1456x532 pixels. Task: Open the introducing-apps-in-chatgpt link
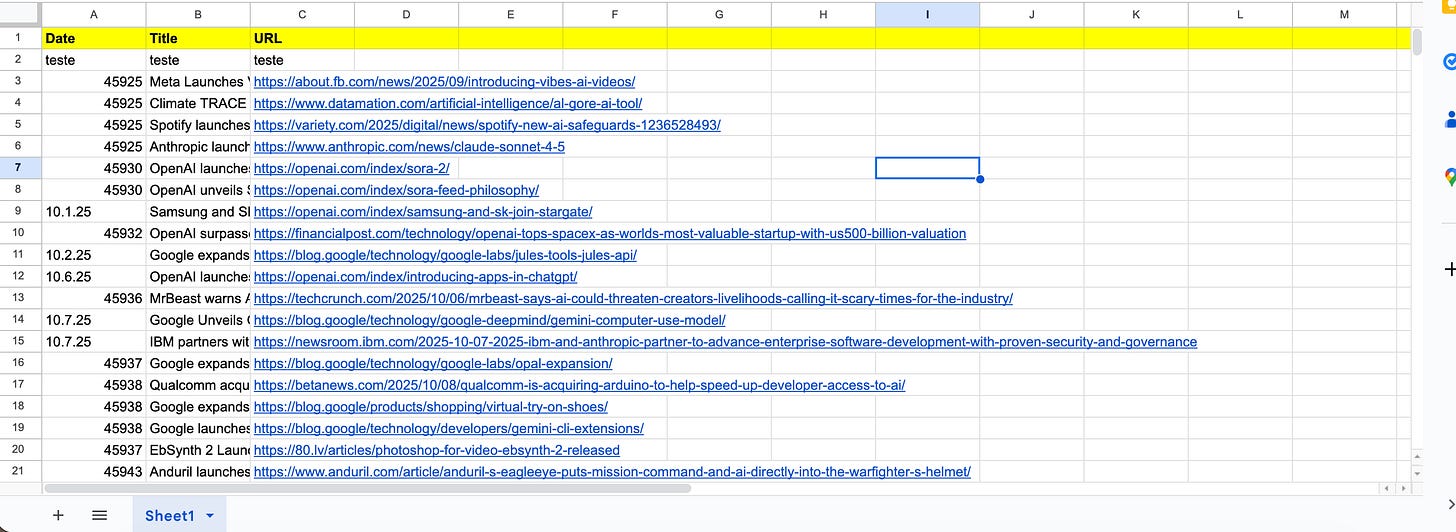tap(415, 277)
